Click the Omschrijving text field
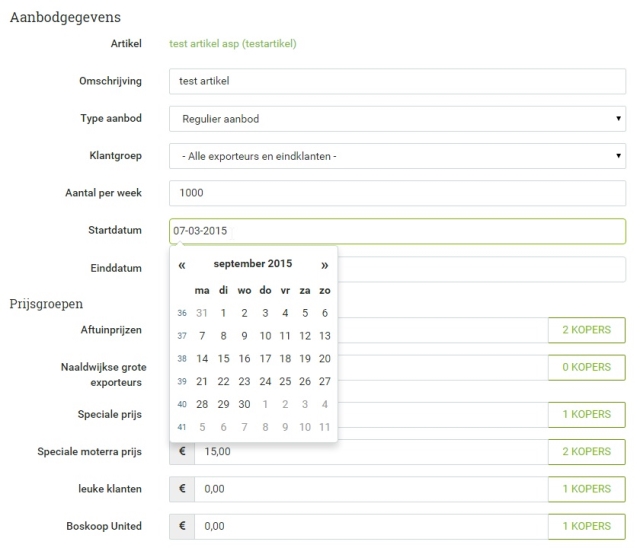The image size is (640, 548). [397, 82]
